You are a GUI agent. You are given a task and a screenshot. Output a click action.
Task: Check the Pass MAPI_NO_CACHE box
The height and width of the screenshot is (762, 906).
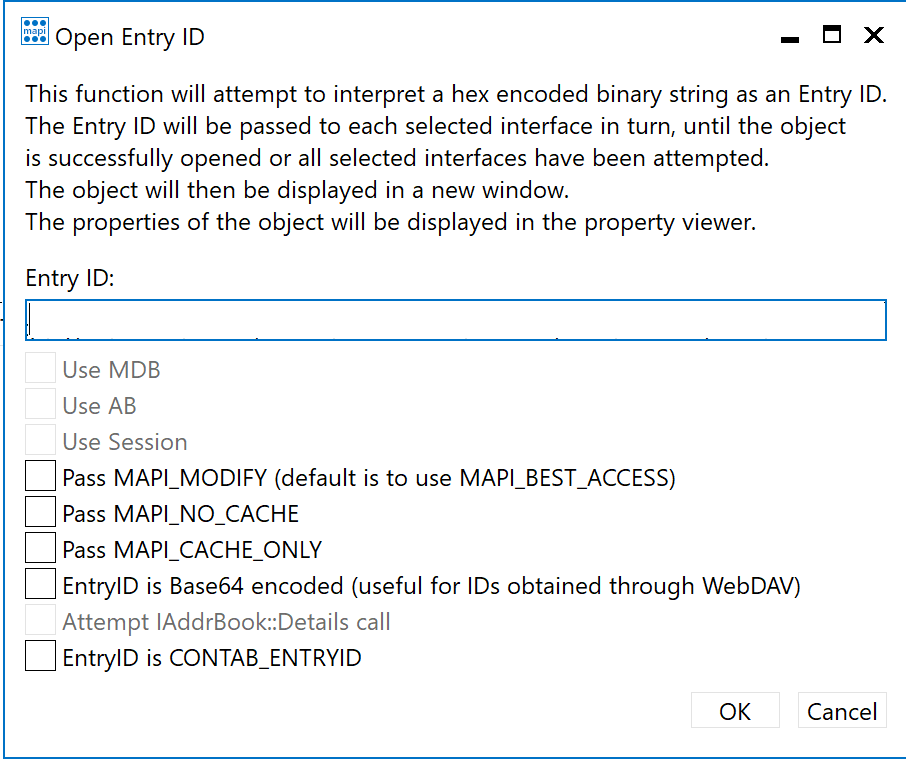coord(40,513)
